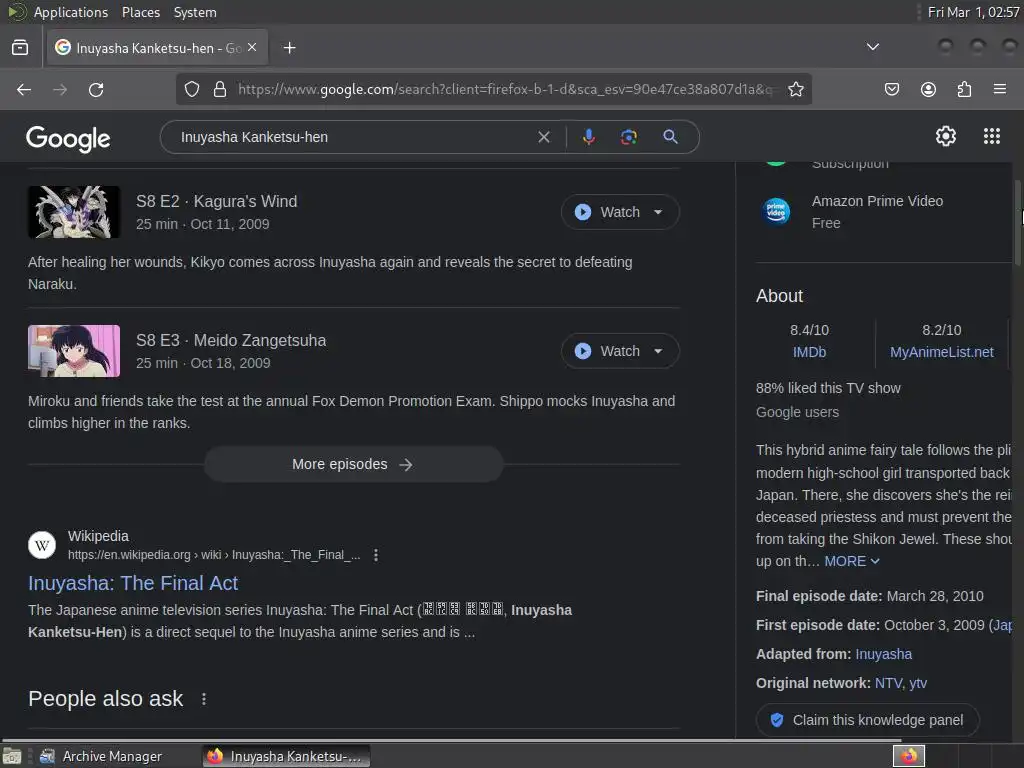Open the Firefox account icon
Viewport: 1024px width, 768px height.
tap(928, 89)
